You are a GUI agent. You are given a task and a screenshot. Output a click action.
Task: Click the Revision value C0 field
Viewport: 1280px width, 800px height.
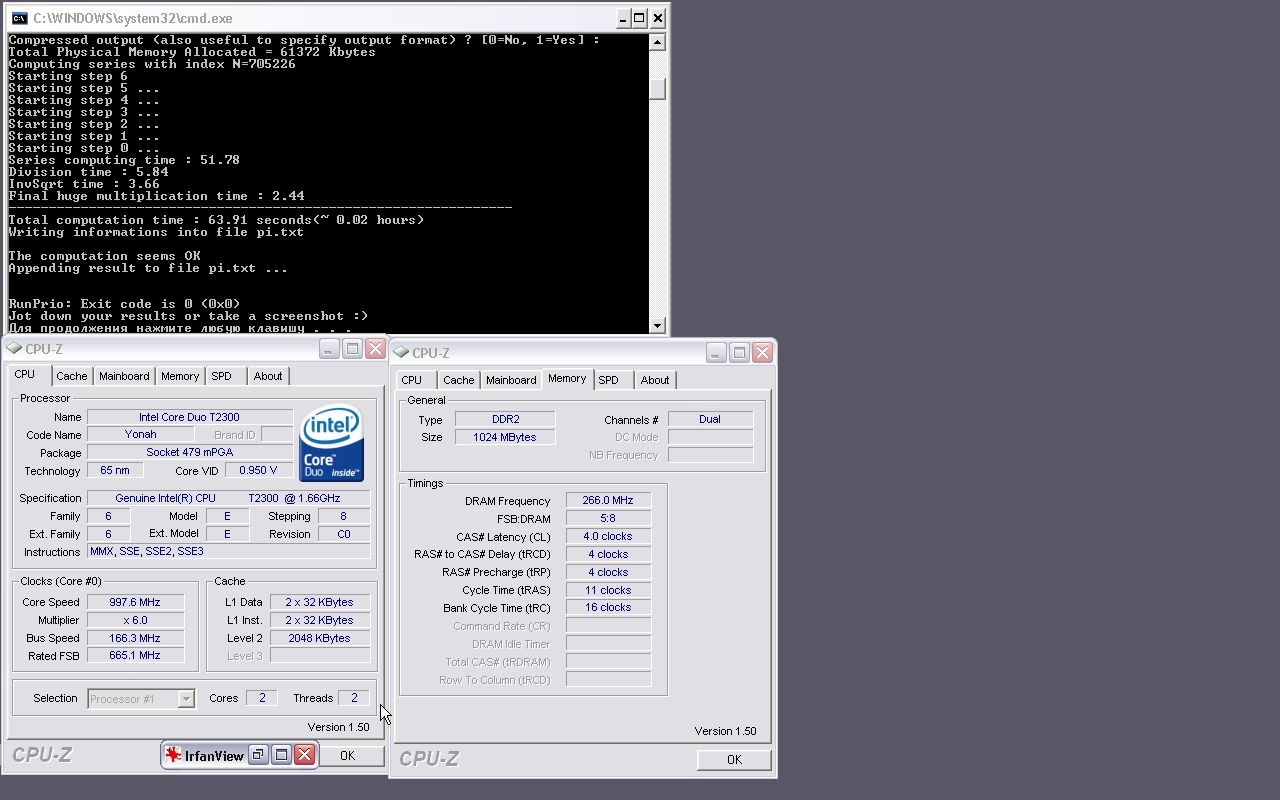click(344, 534)
